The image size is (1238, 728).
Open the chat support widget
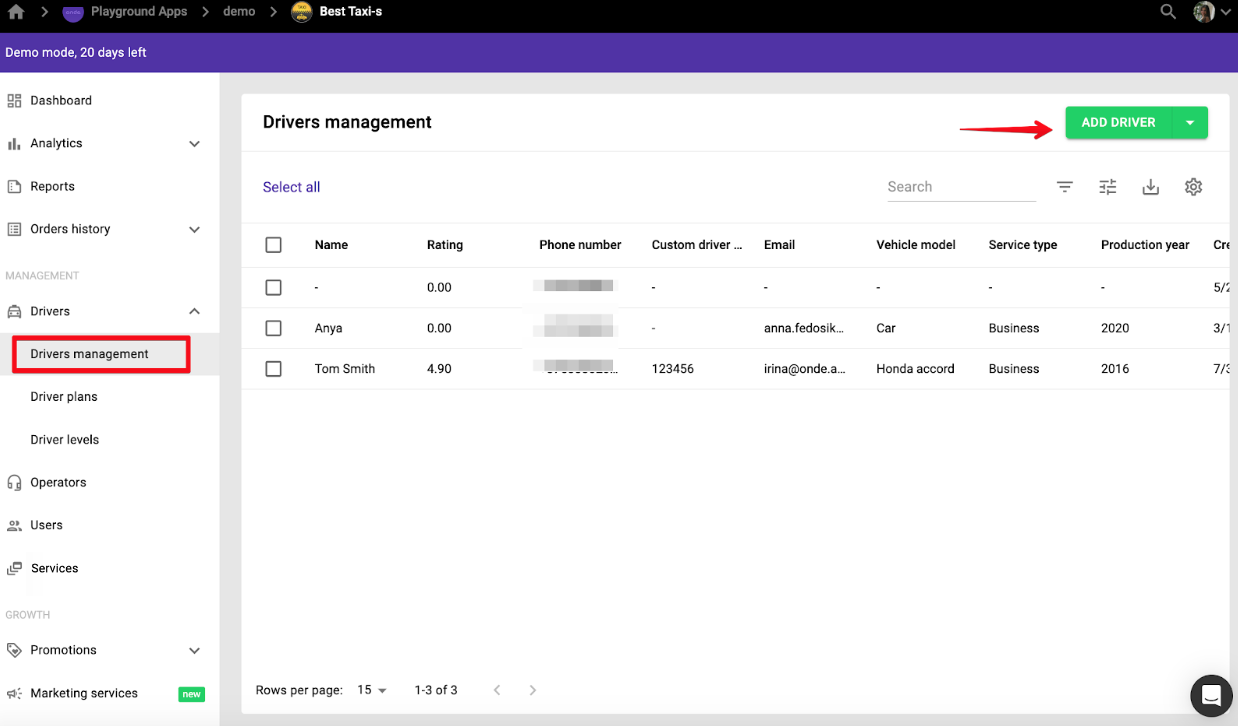[1211, 695]
